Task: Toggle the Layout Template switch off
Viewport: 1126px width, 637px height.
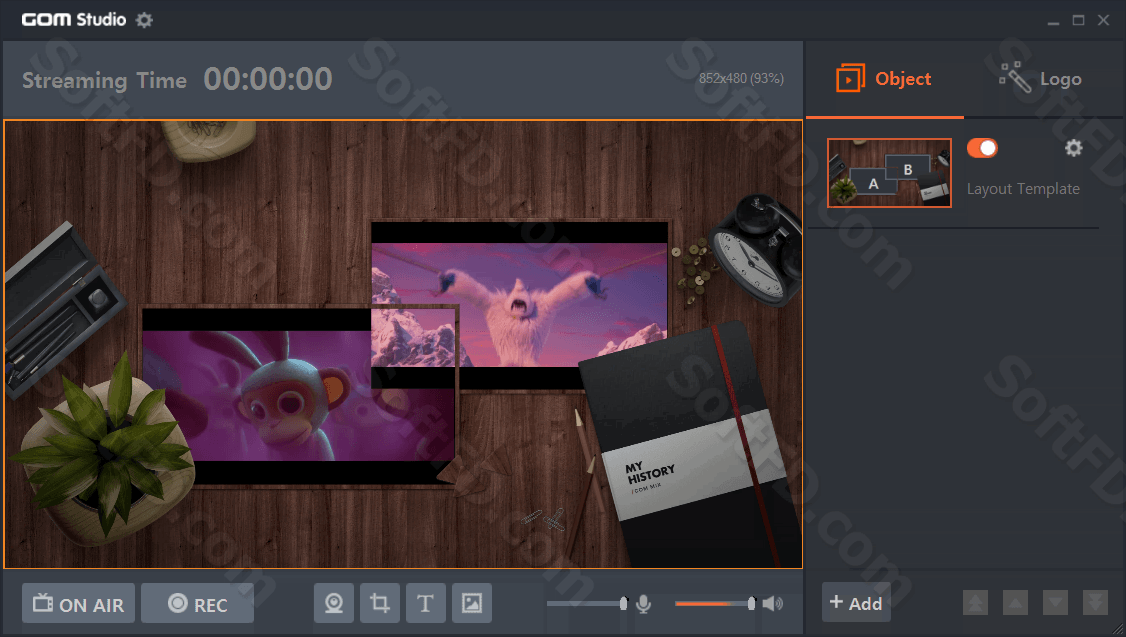Action: [x=982, y=148]
